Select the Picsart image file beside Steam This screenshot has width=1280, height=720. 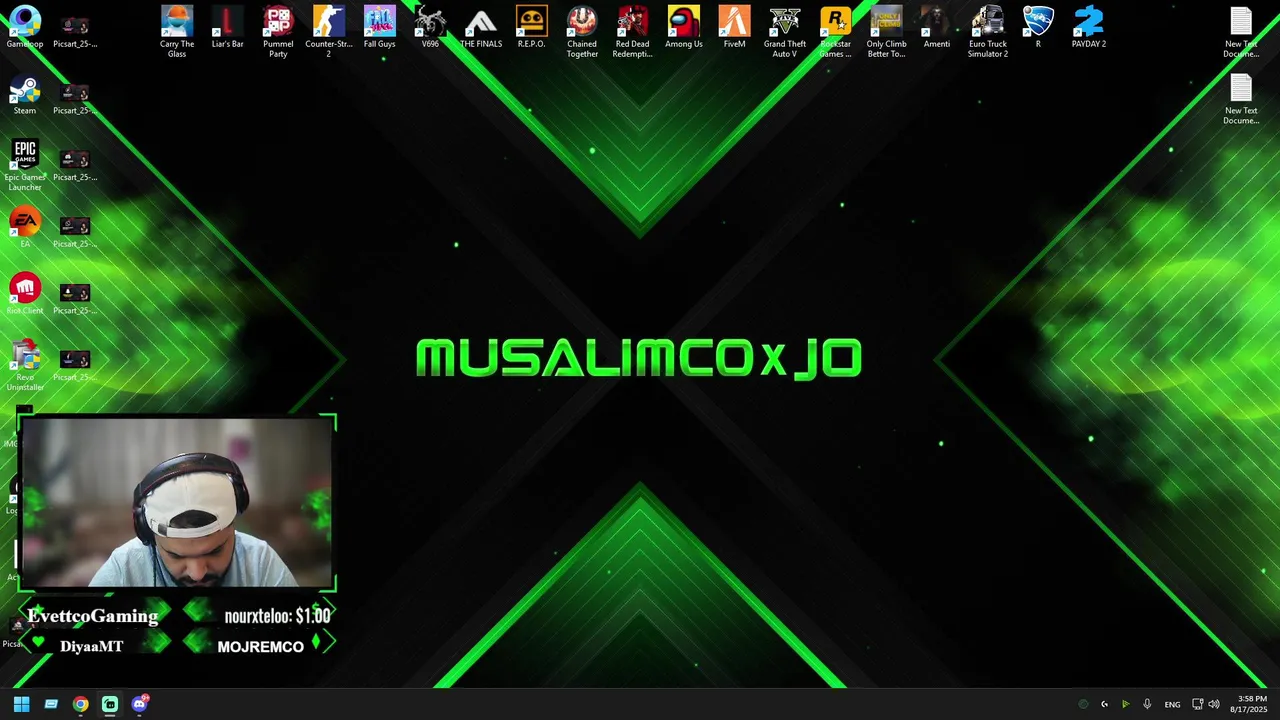coord(75,98)
